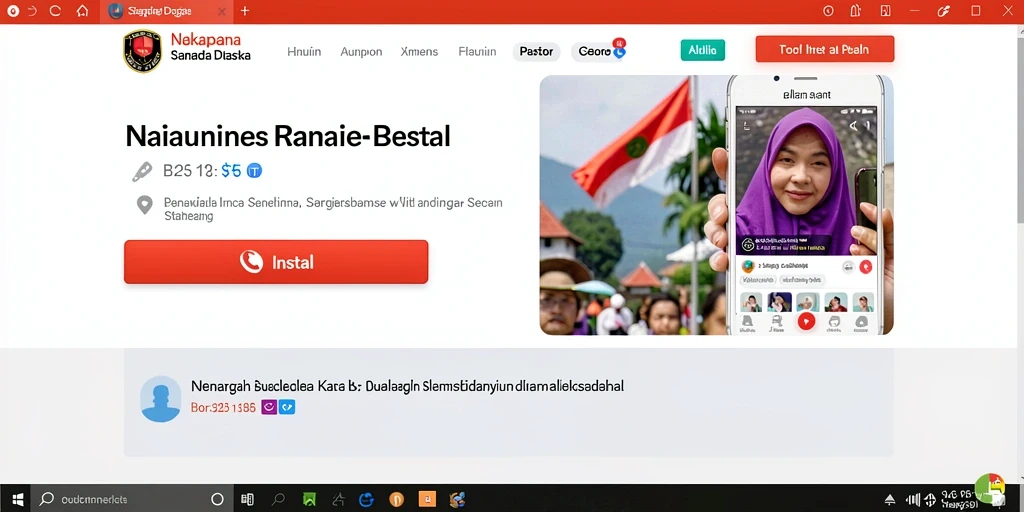Screen dimensions: 1024x512
Task: Open the Flauiin menu item
Action: 477,52
